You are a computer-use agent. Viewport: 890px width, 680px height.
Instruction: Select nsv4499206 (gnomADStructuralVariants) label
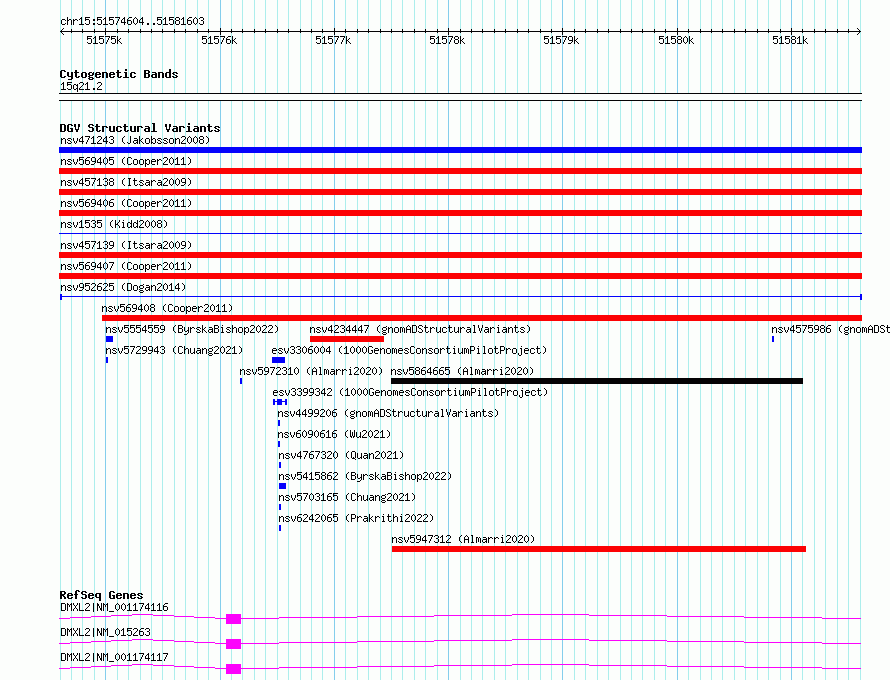[x=388, y=413]
